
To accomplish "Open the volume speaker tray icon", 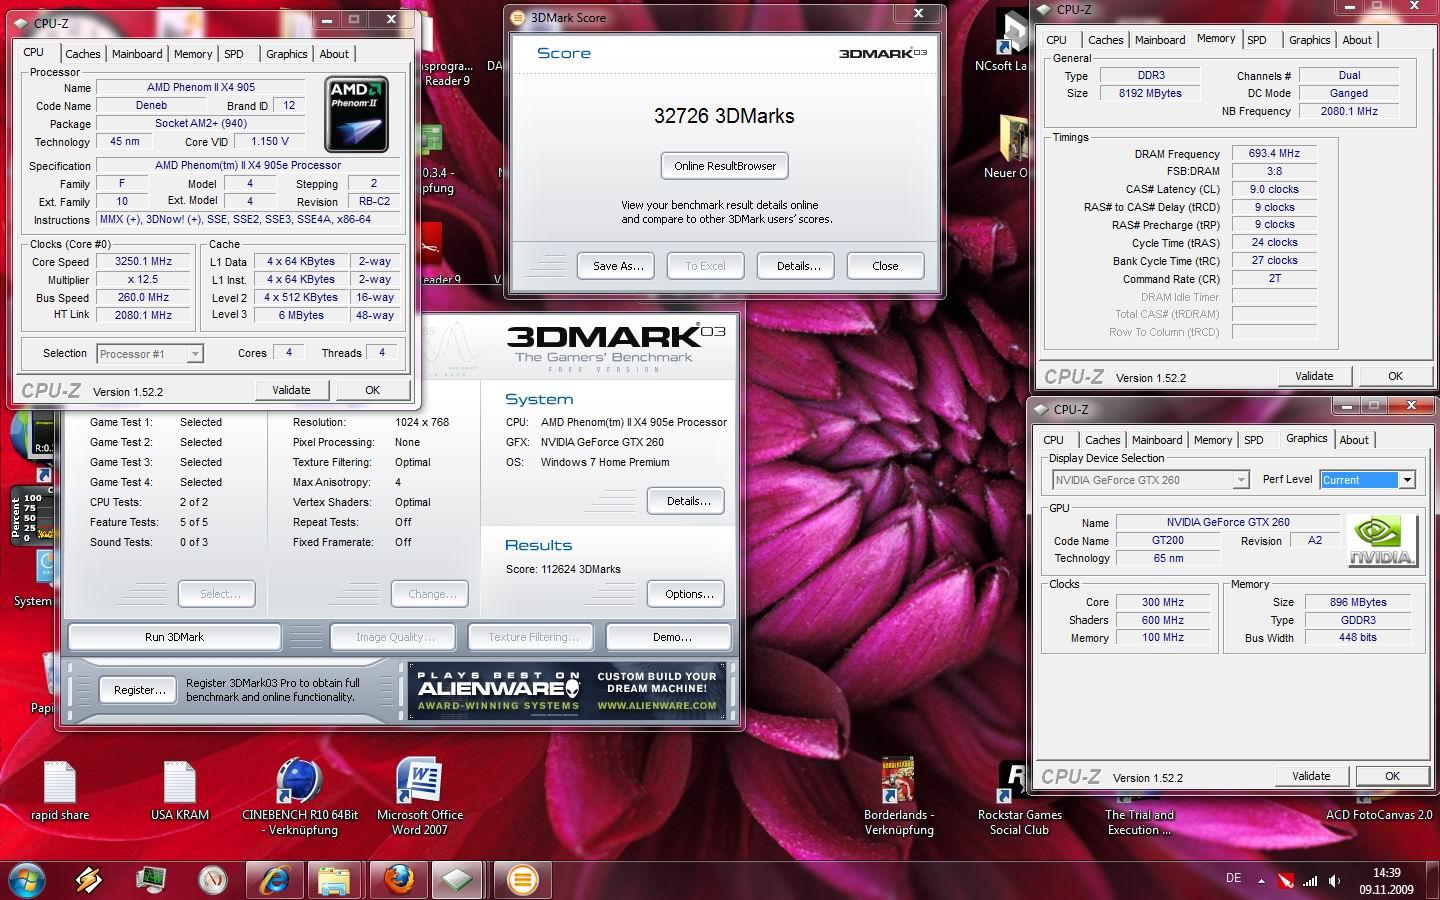I will [x=1334, y=881].
